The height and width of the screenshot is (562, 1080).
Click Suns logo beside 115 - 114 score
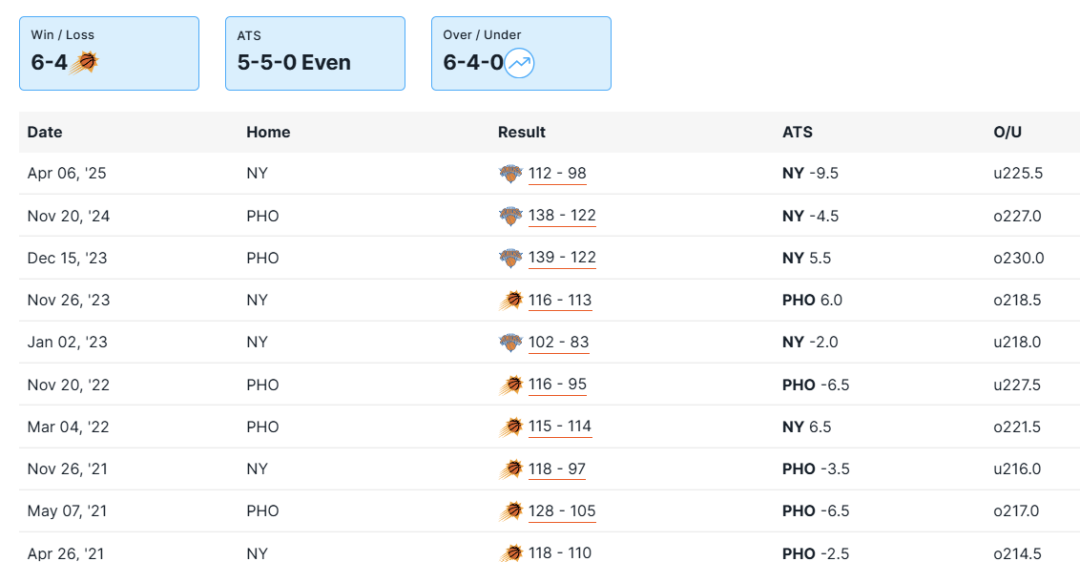[510, 427]
